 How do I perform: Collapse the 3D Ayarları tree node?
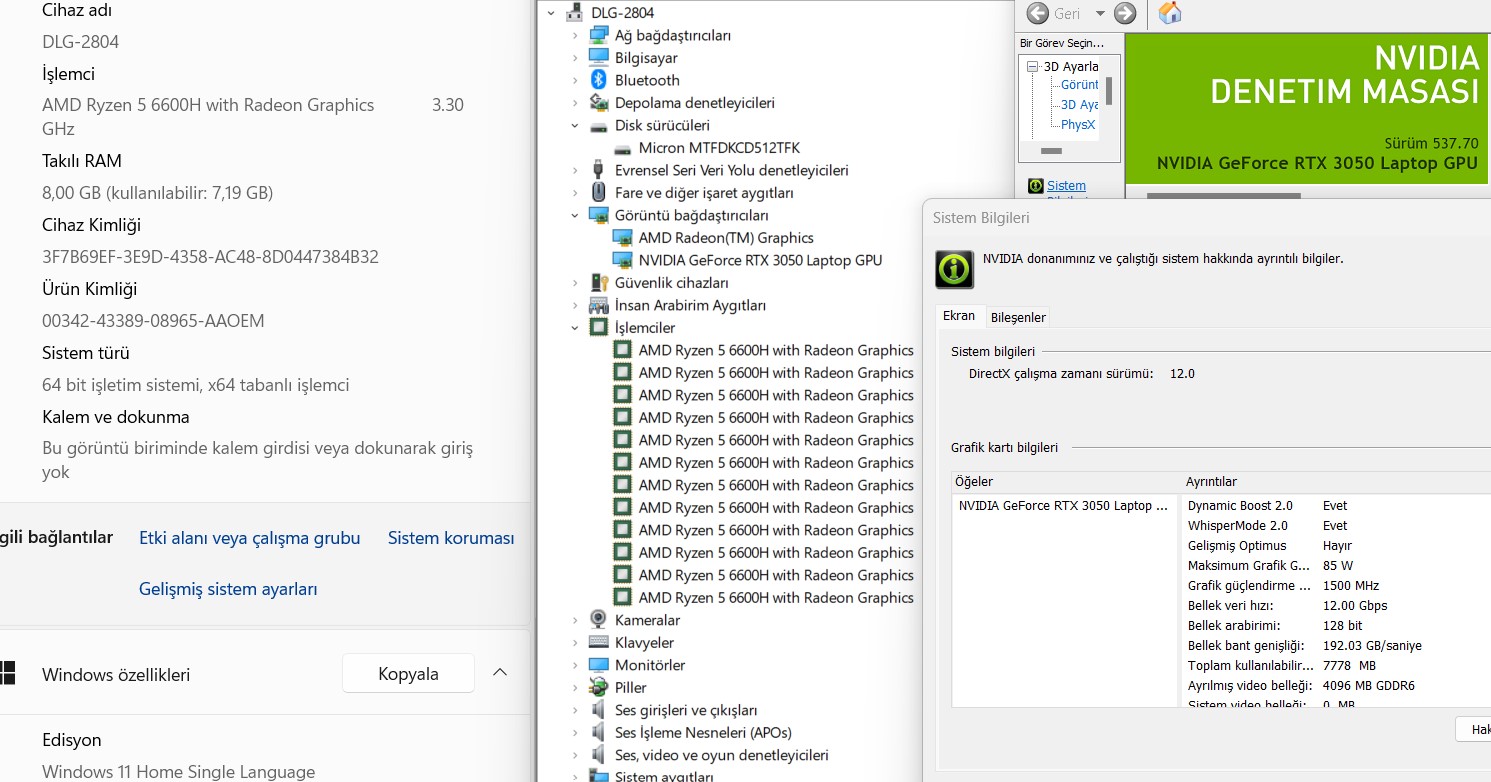click(x=1033, y=66)
